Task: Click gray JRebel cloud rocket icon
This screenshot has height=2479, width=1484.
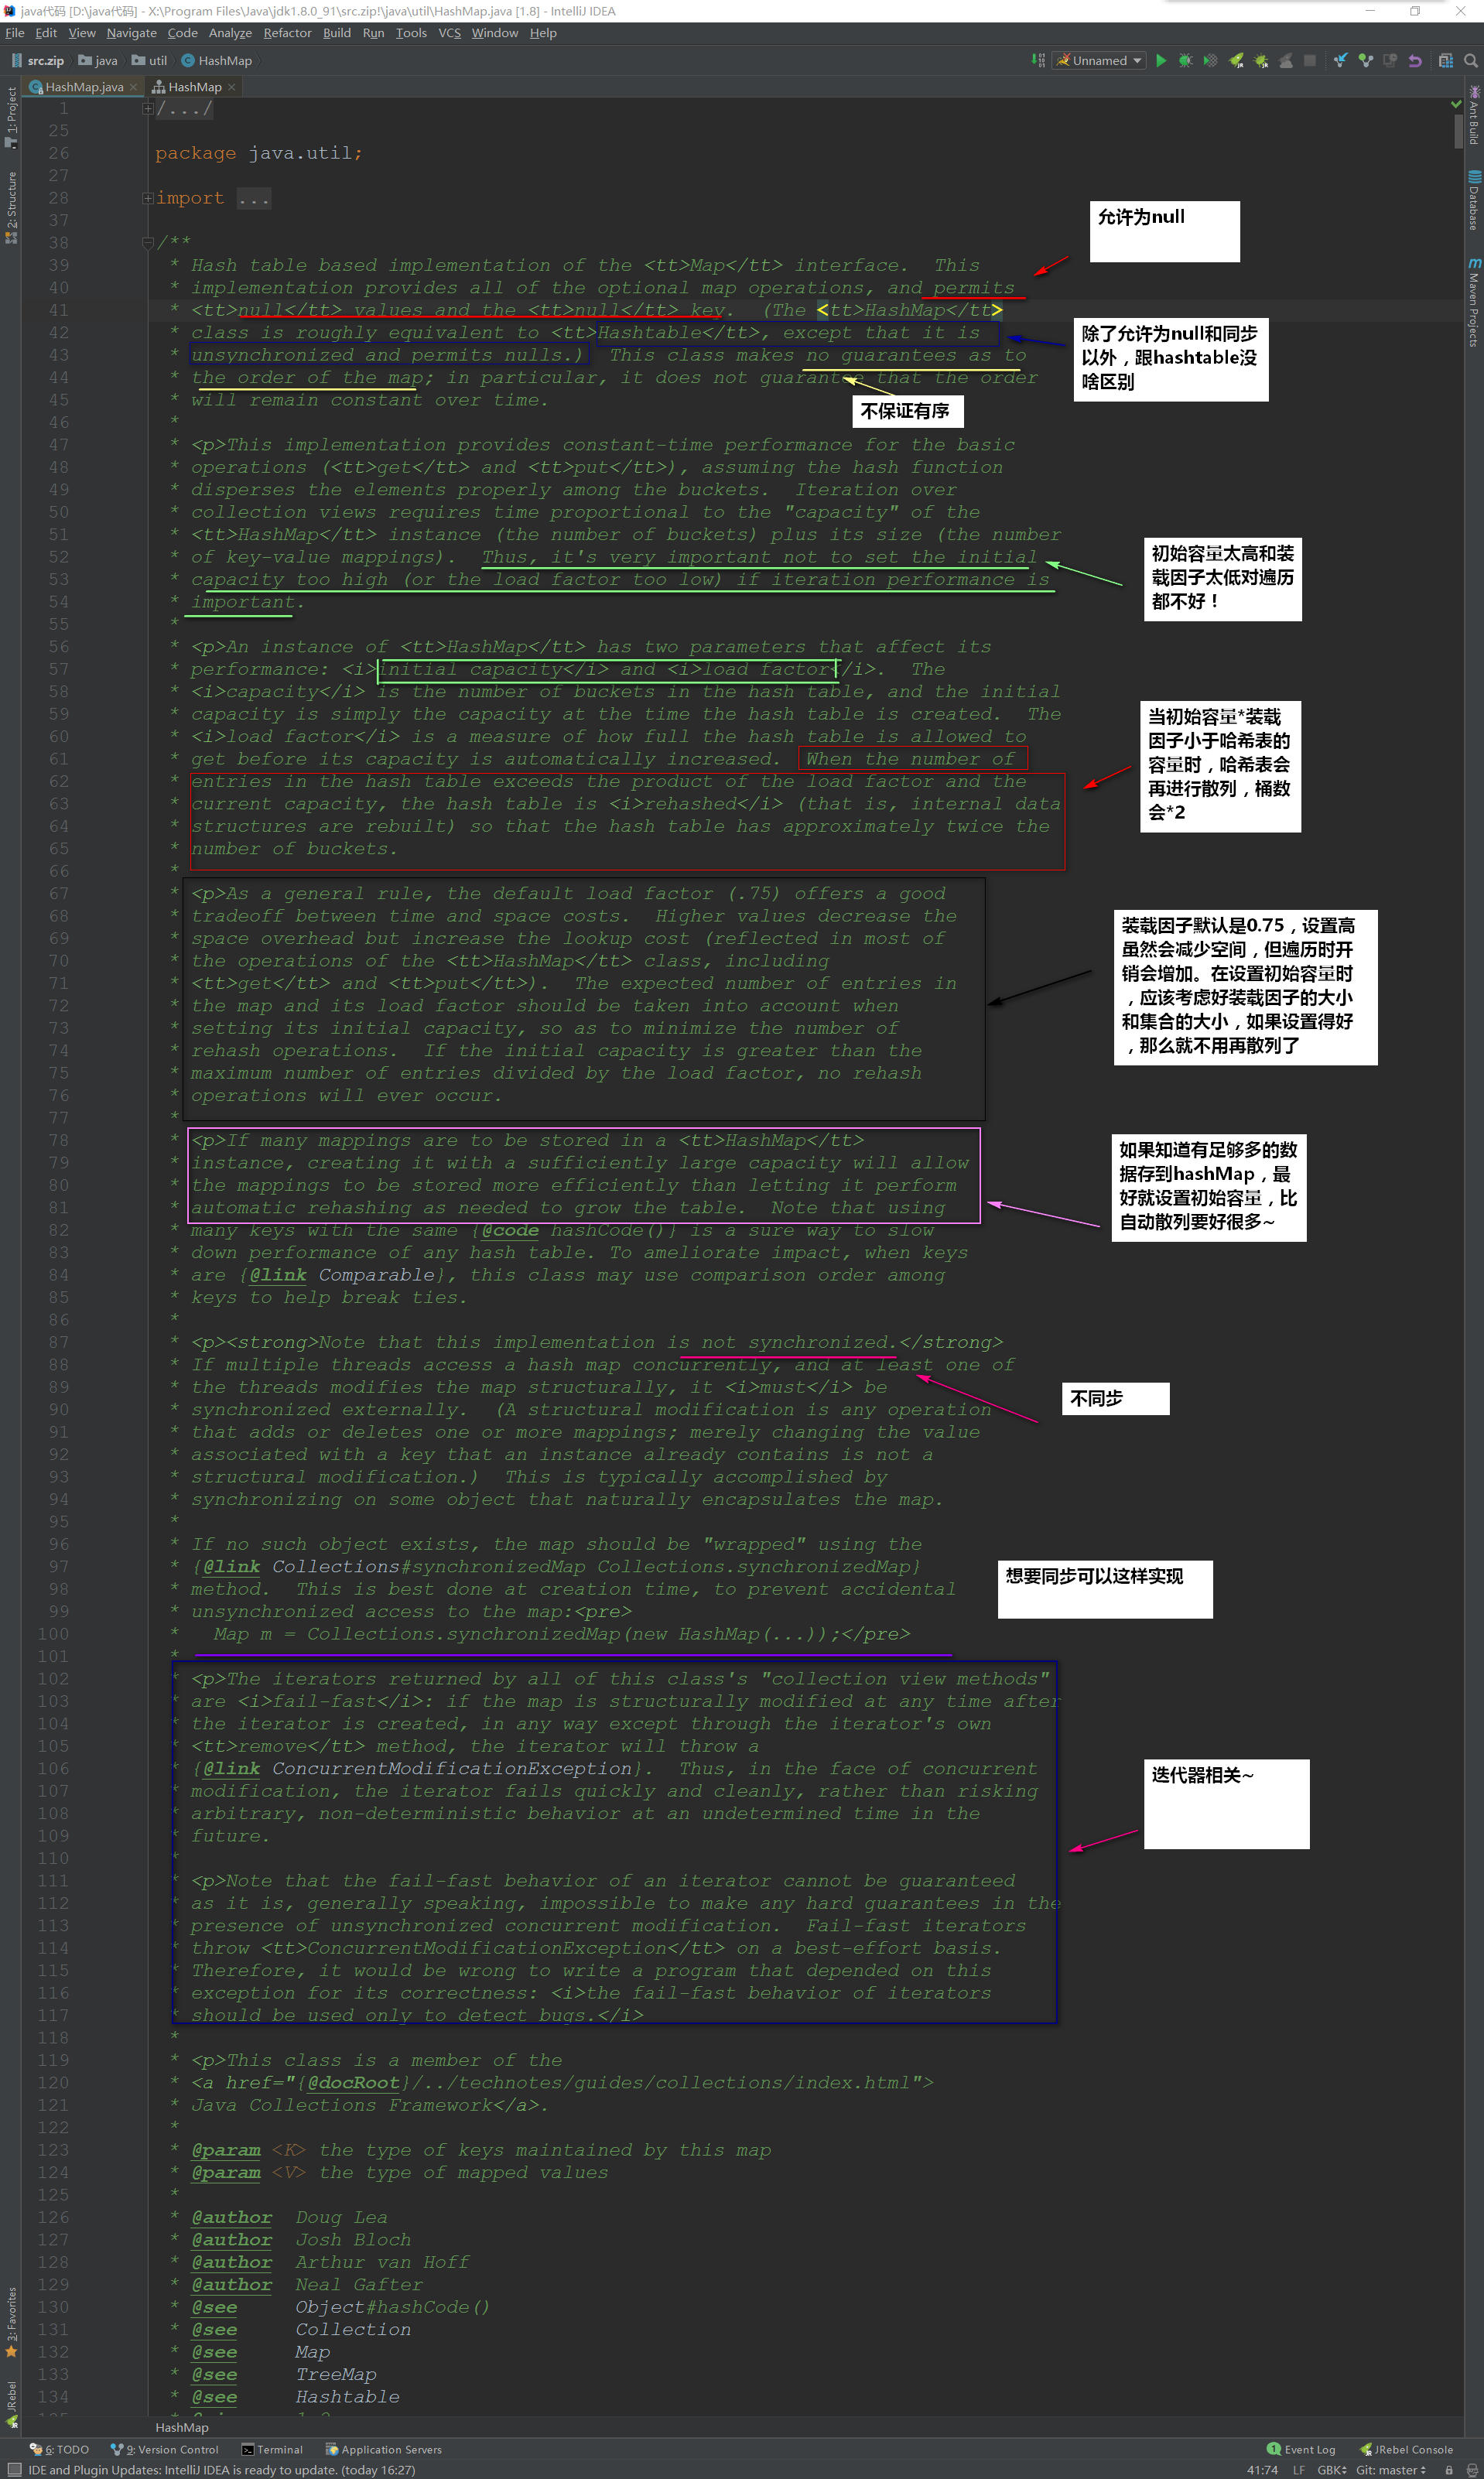Action: point(1286,60)
